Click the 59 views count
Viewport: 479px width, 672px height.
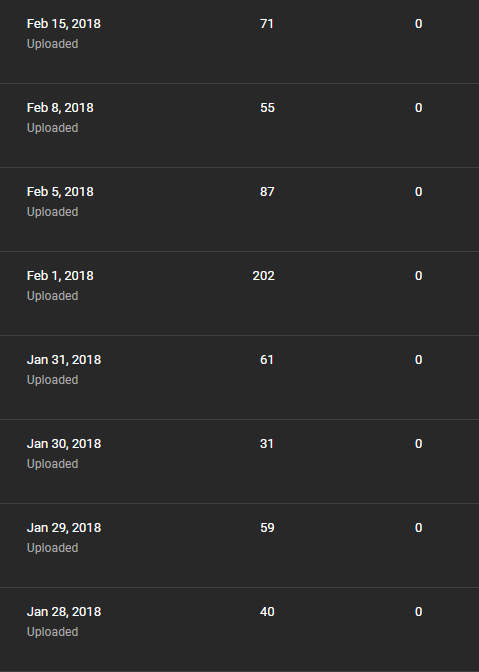tap(267, 528)
